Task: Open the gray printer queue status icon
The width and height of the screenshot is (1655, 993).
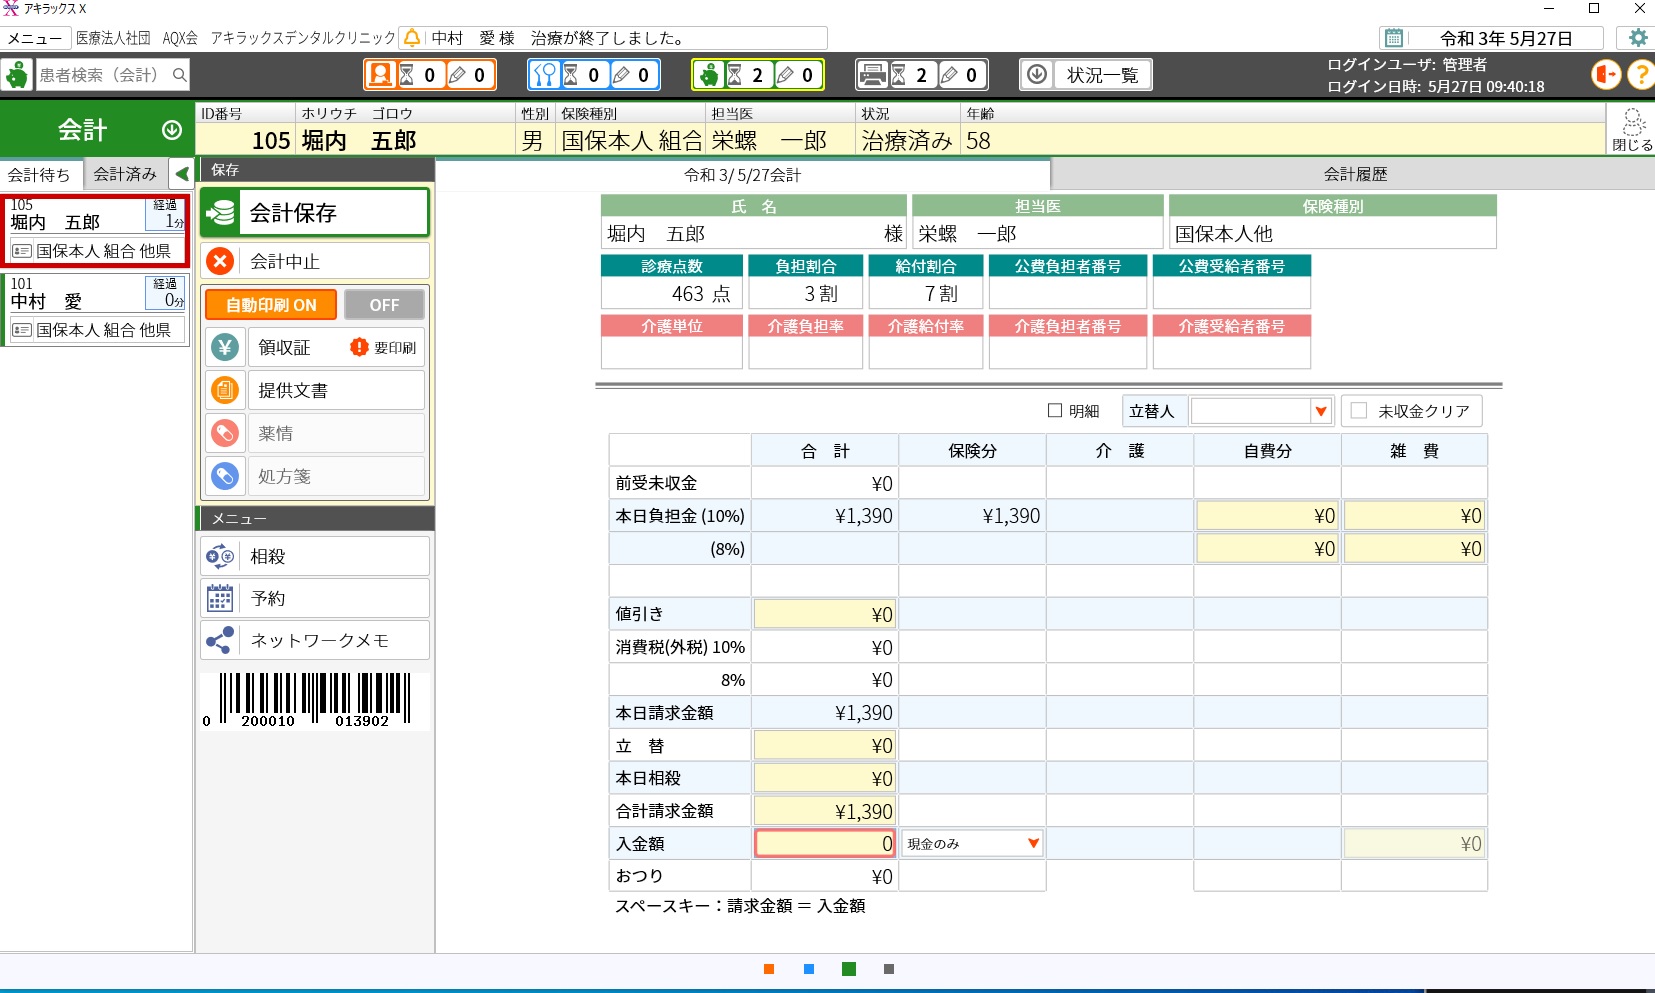Action: 873,75
